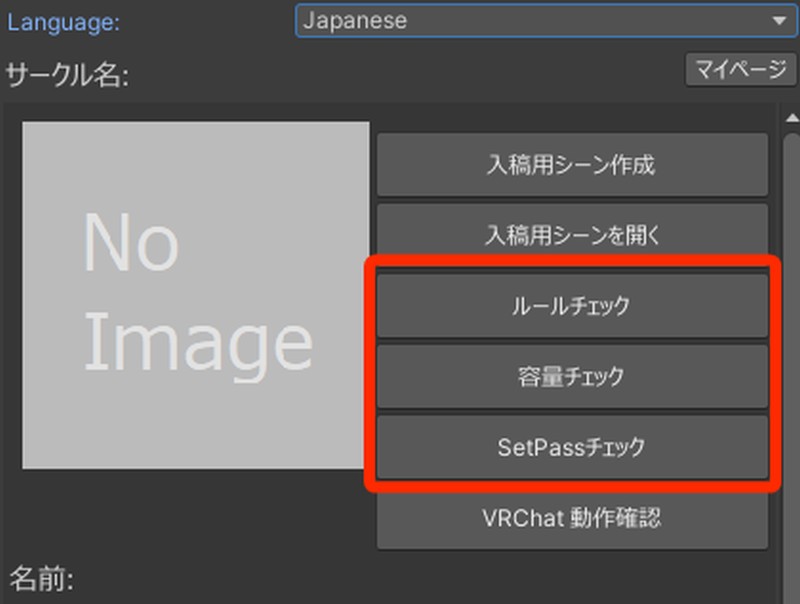The image size is (800, 604).
Task: Select the No Image thumbnail placeholder
Action: coord(196,295)
